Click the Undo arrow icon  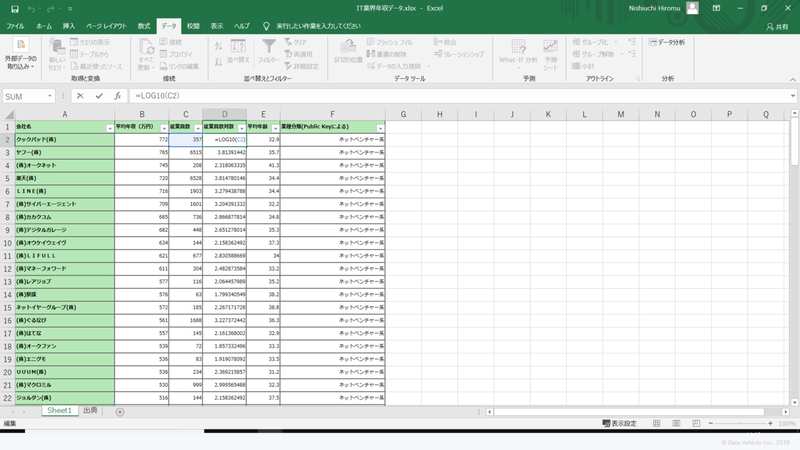click(x=32, y=9)
